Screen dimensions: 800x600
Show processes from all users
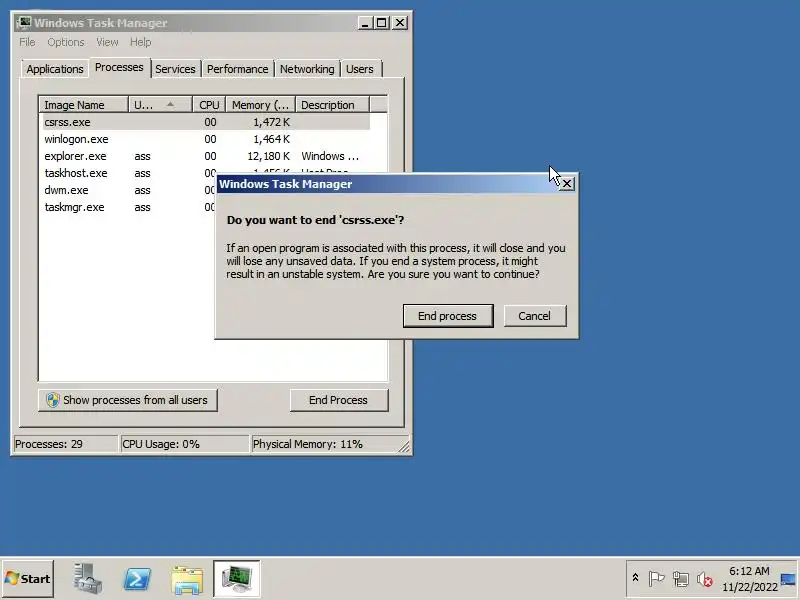(128, 400)
